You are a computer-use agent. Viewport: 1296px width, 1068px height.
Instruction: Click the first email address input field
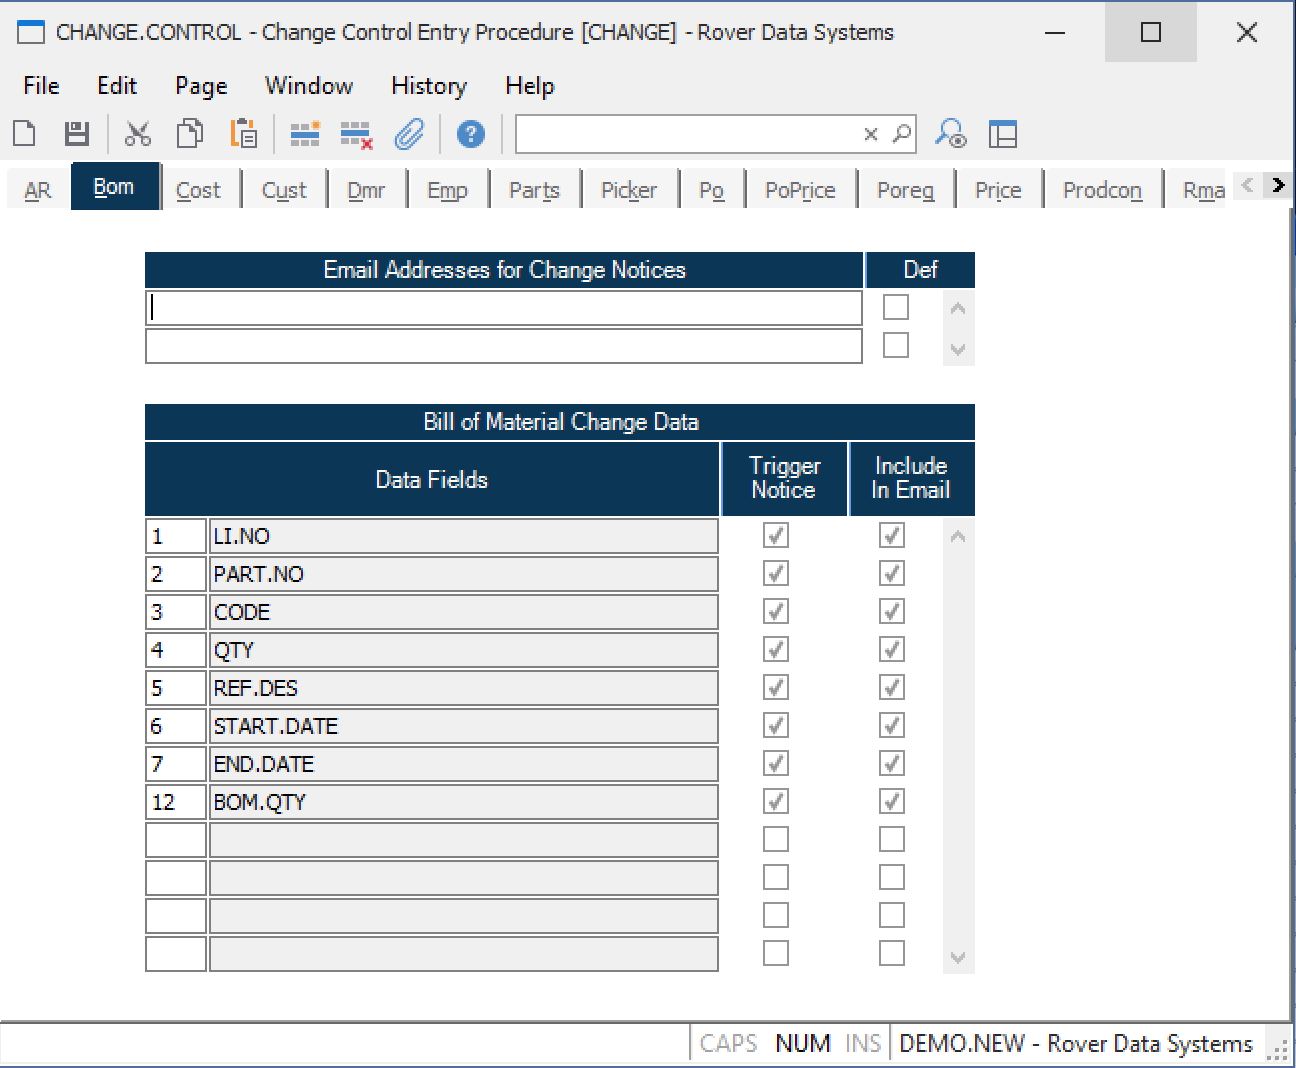[x=503, y=308]
